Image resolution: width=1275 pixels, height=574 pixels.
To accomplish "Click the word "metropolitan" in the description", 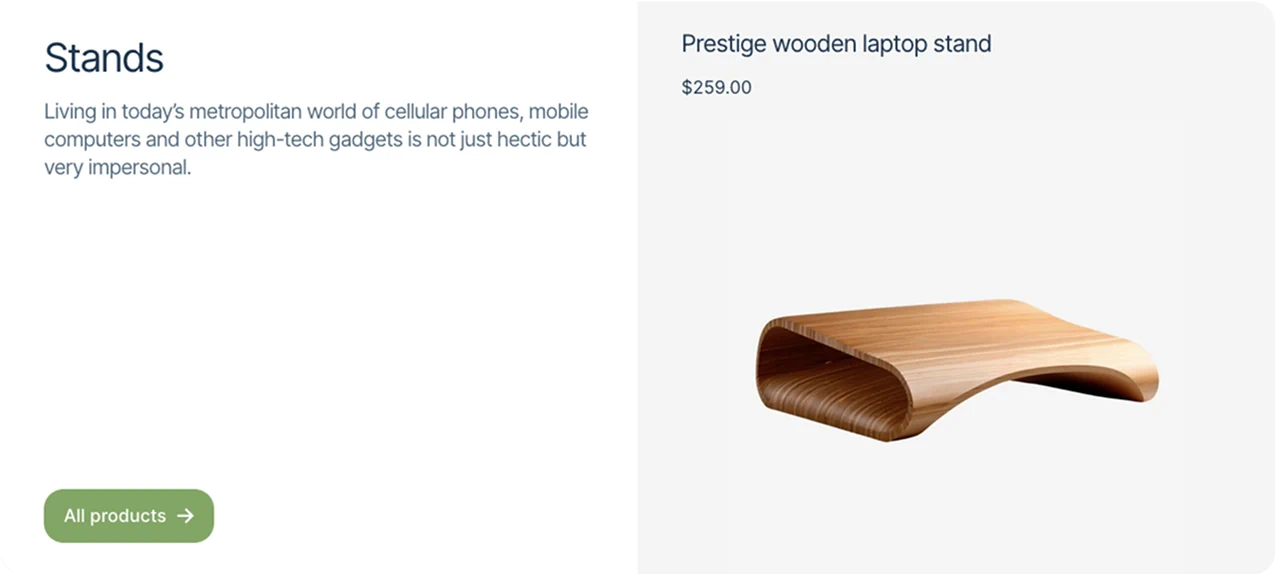I will [244, 111].
